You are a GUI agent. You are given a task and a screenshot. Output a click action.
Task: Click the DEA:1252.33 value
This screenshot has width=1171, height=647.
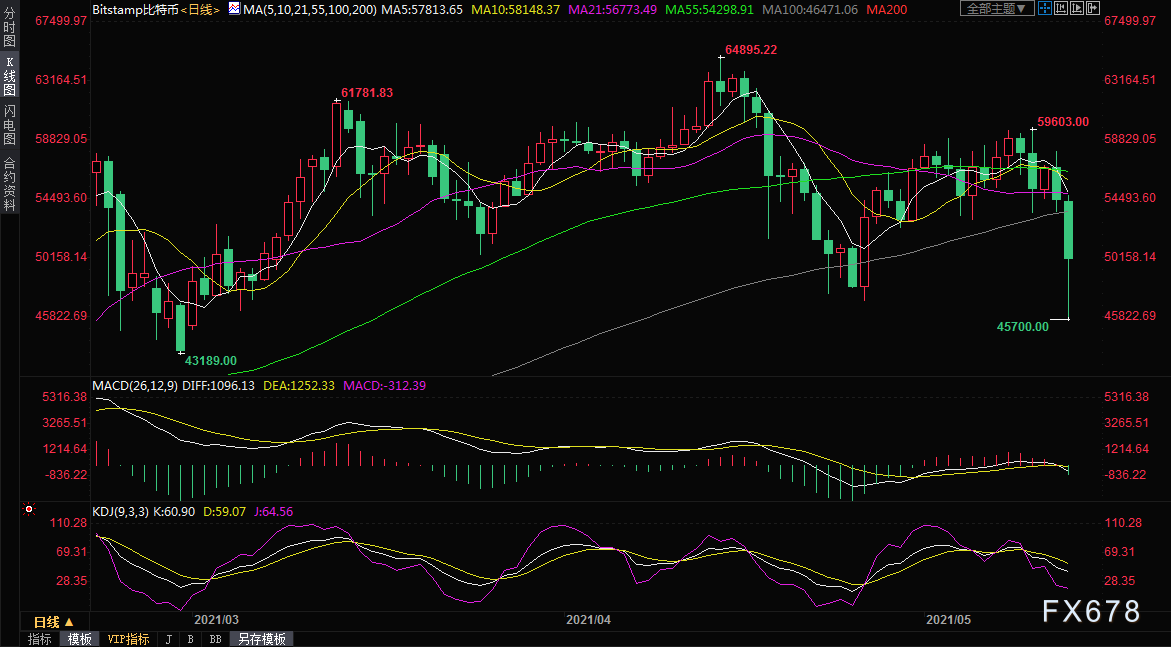(298, 386)
